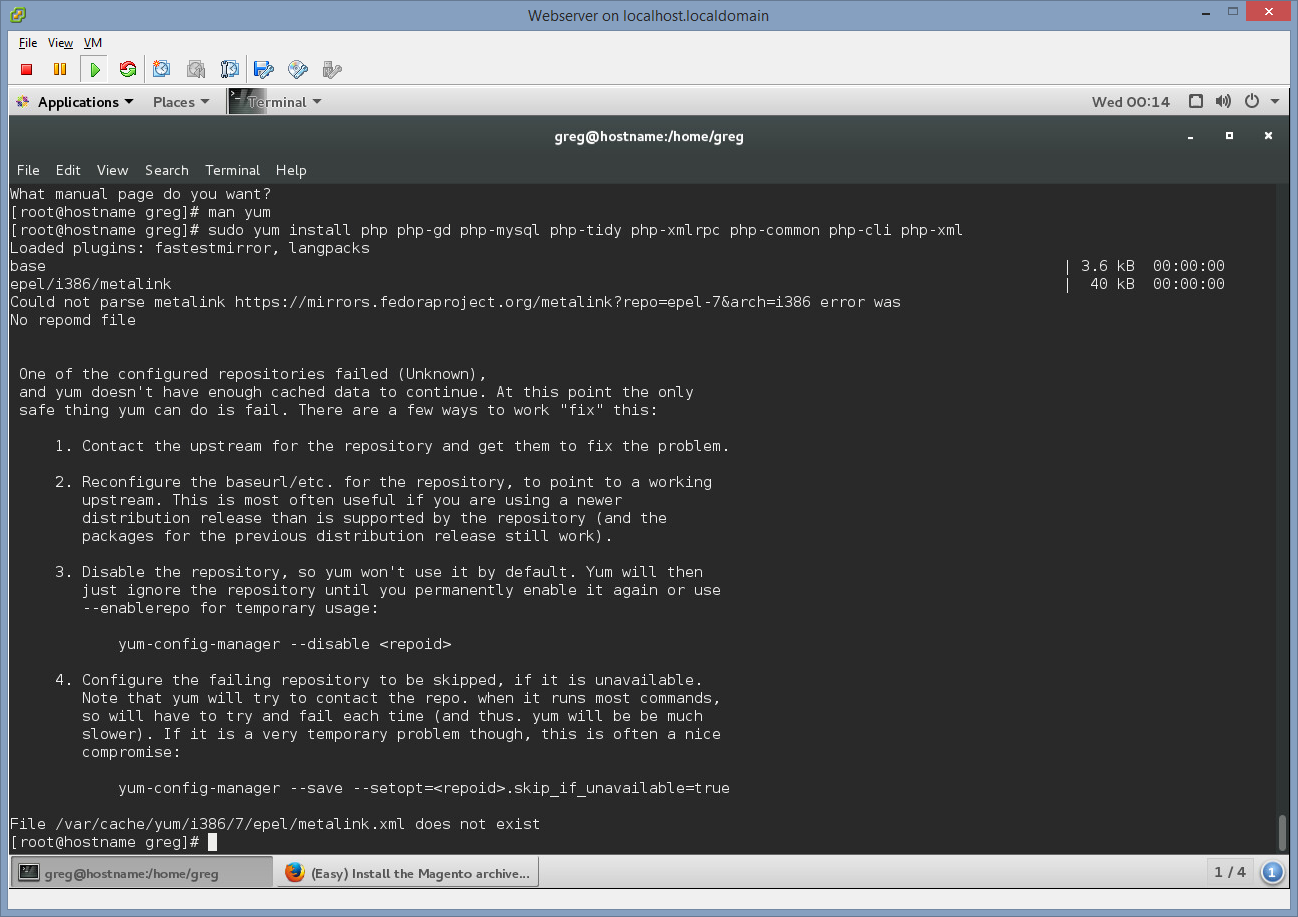Click the 'epel/i386/metalink' line
Viewport: 1298px width, 917px height.
(91, 284)
